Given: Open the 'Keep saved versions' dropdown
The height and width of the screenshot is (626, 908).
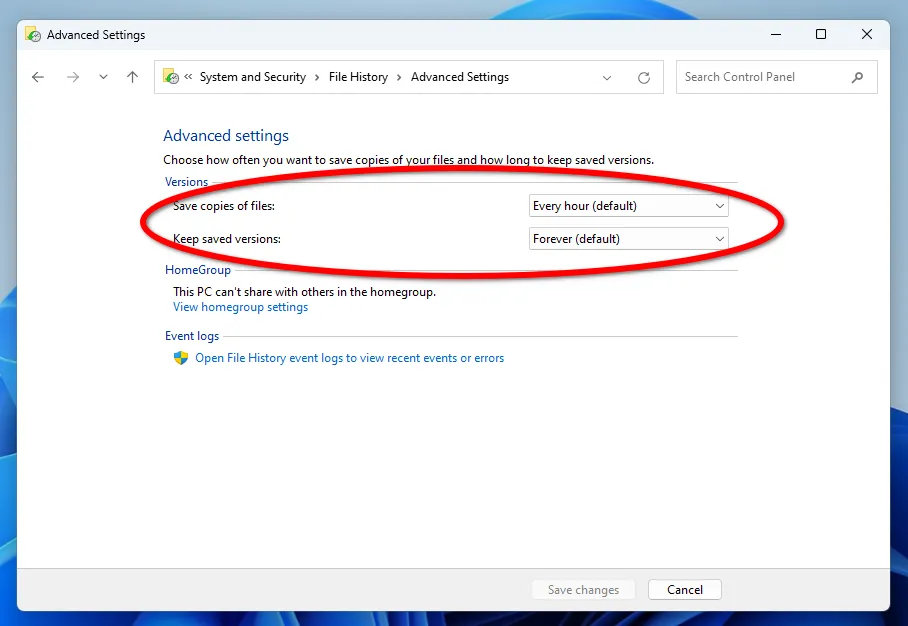Looking at the screenshot, I should 628,239.
